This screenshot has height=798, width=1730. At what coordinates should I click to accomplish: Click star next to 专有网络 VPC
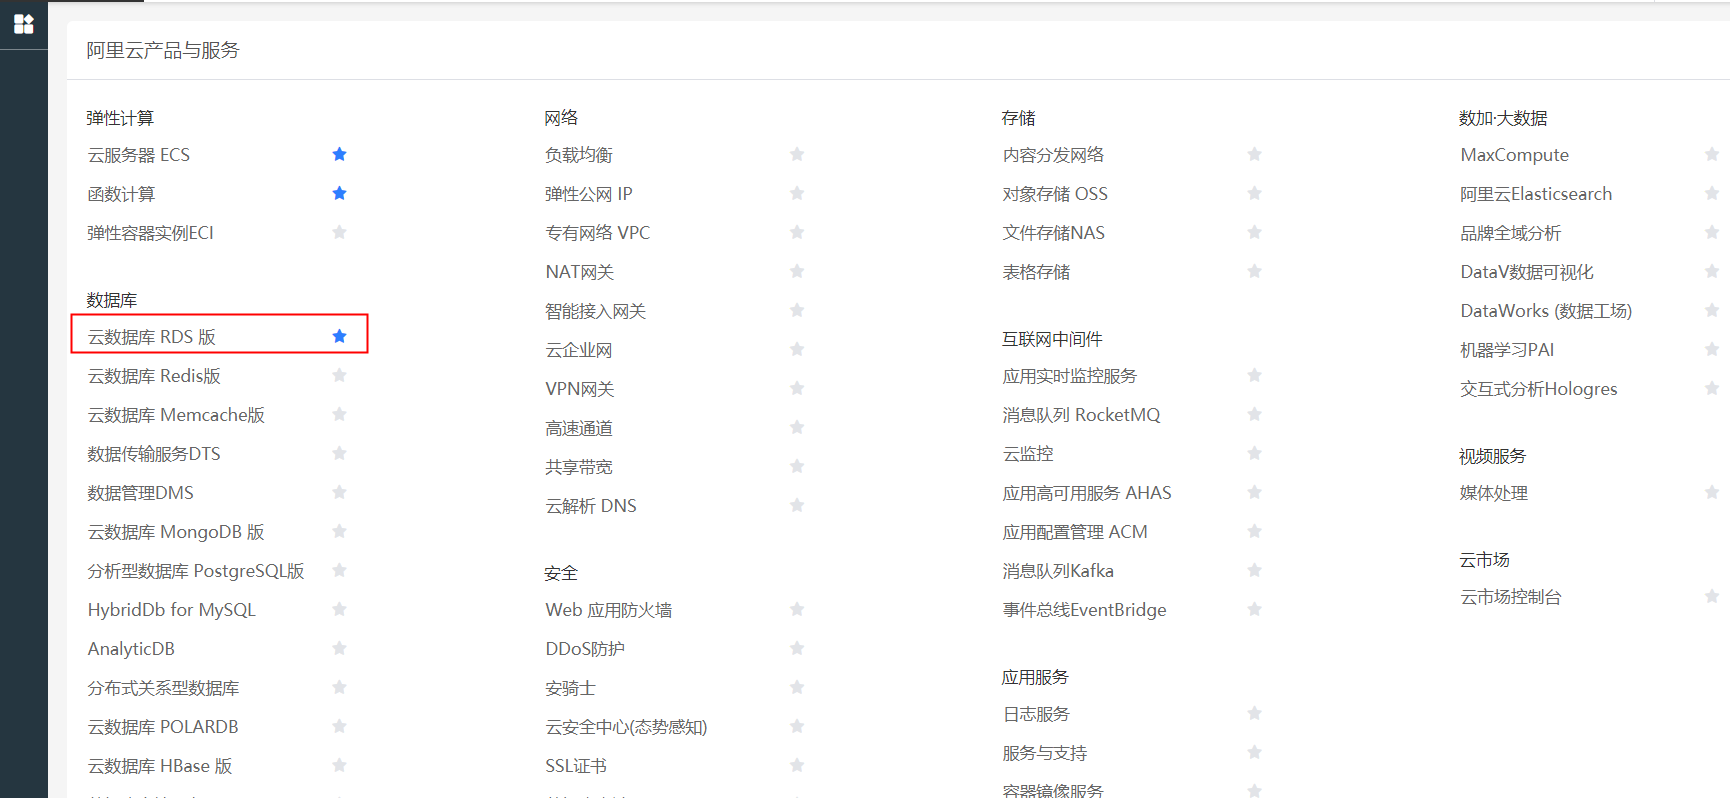pos(797,232)
